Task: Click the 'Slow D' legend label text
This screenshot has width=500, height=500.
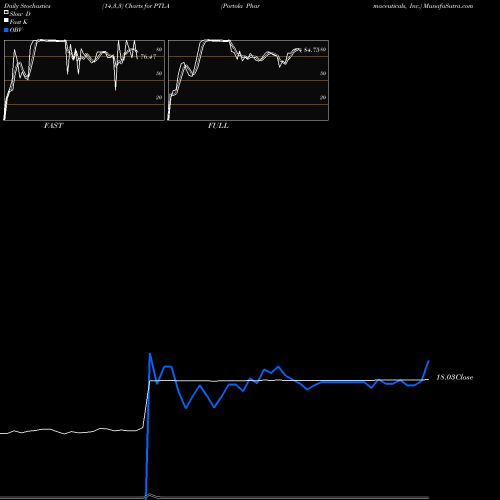Action: [x=20, y=14]
